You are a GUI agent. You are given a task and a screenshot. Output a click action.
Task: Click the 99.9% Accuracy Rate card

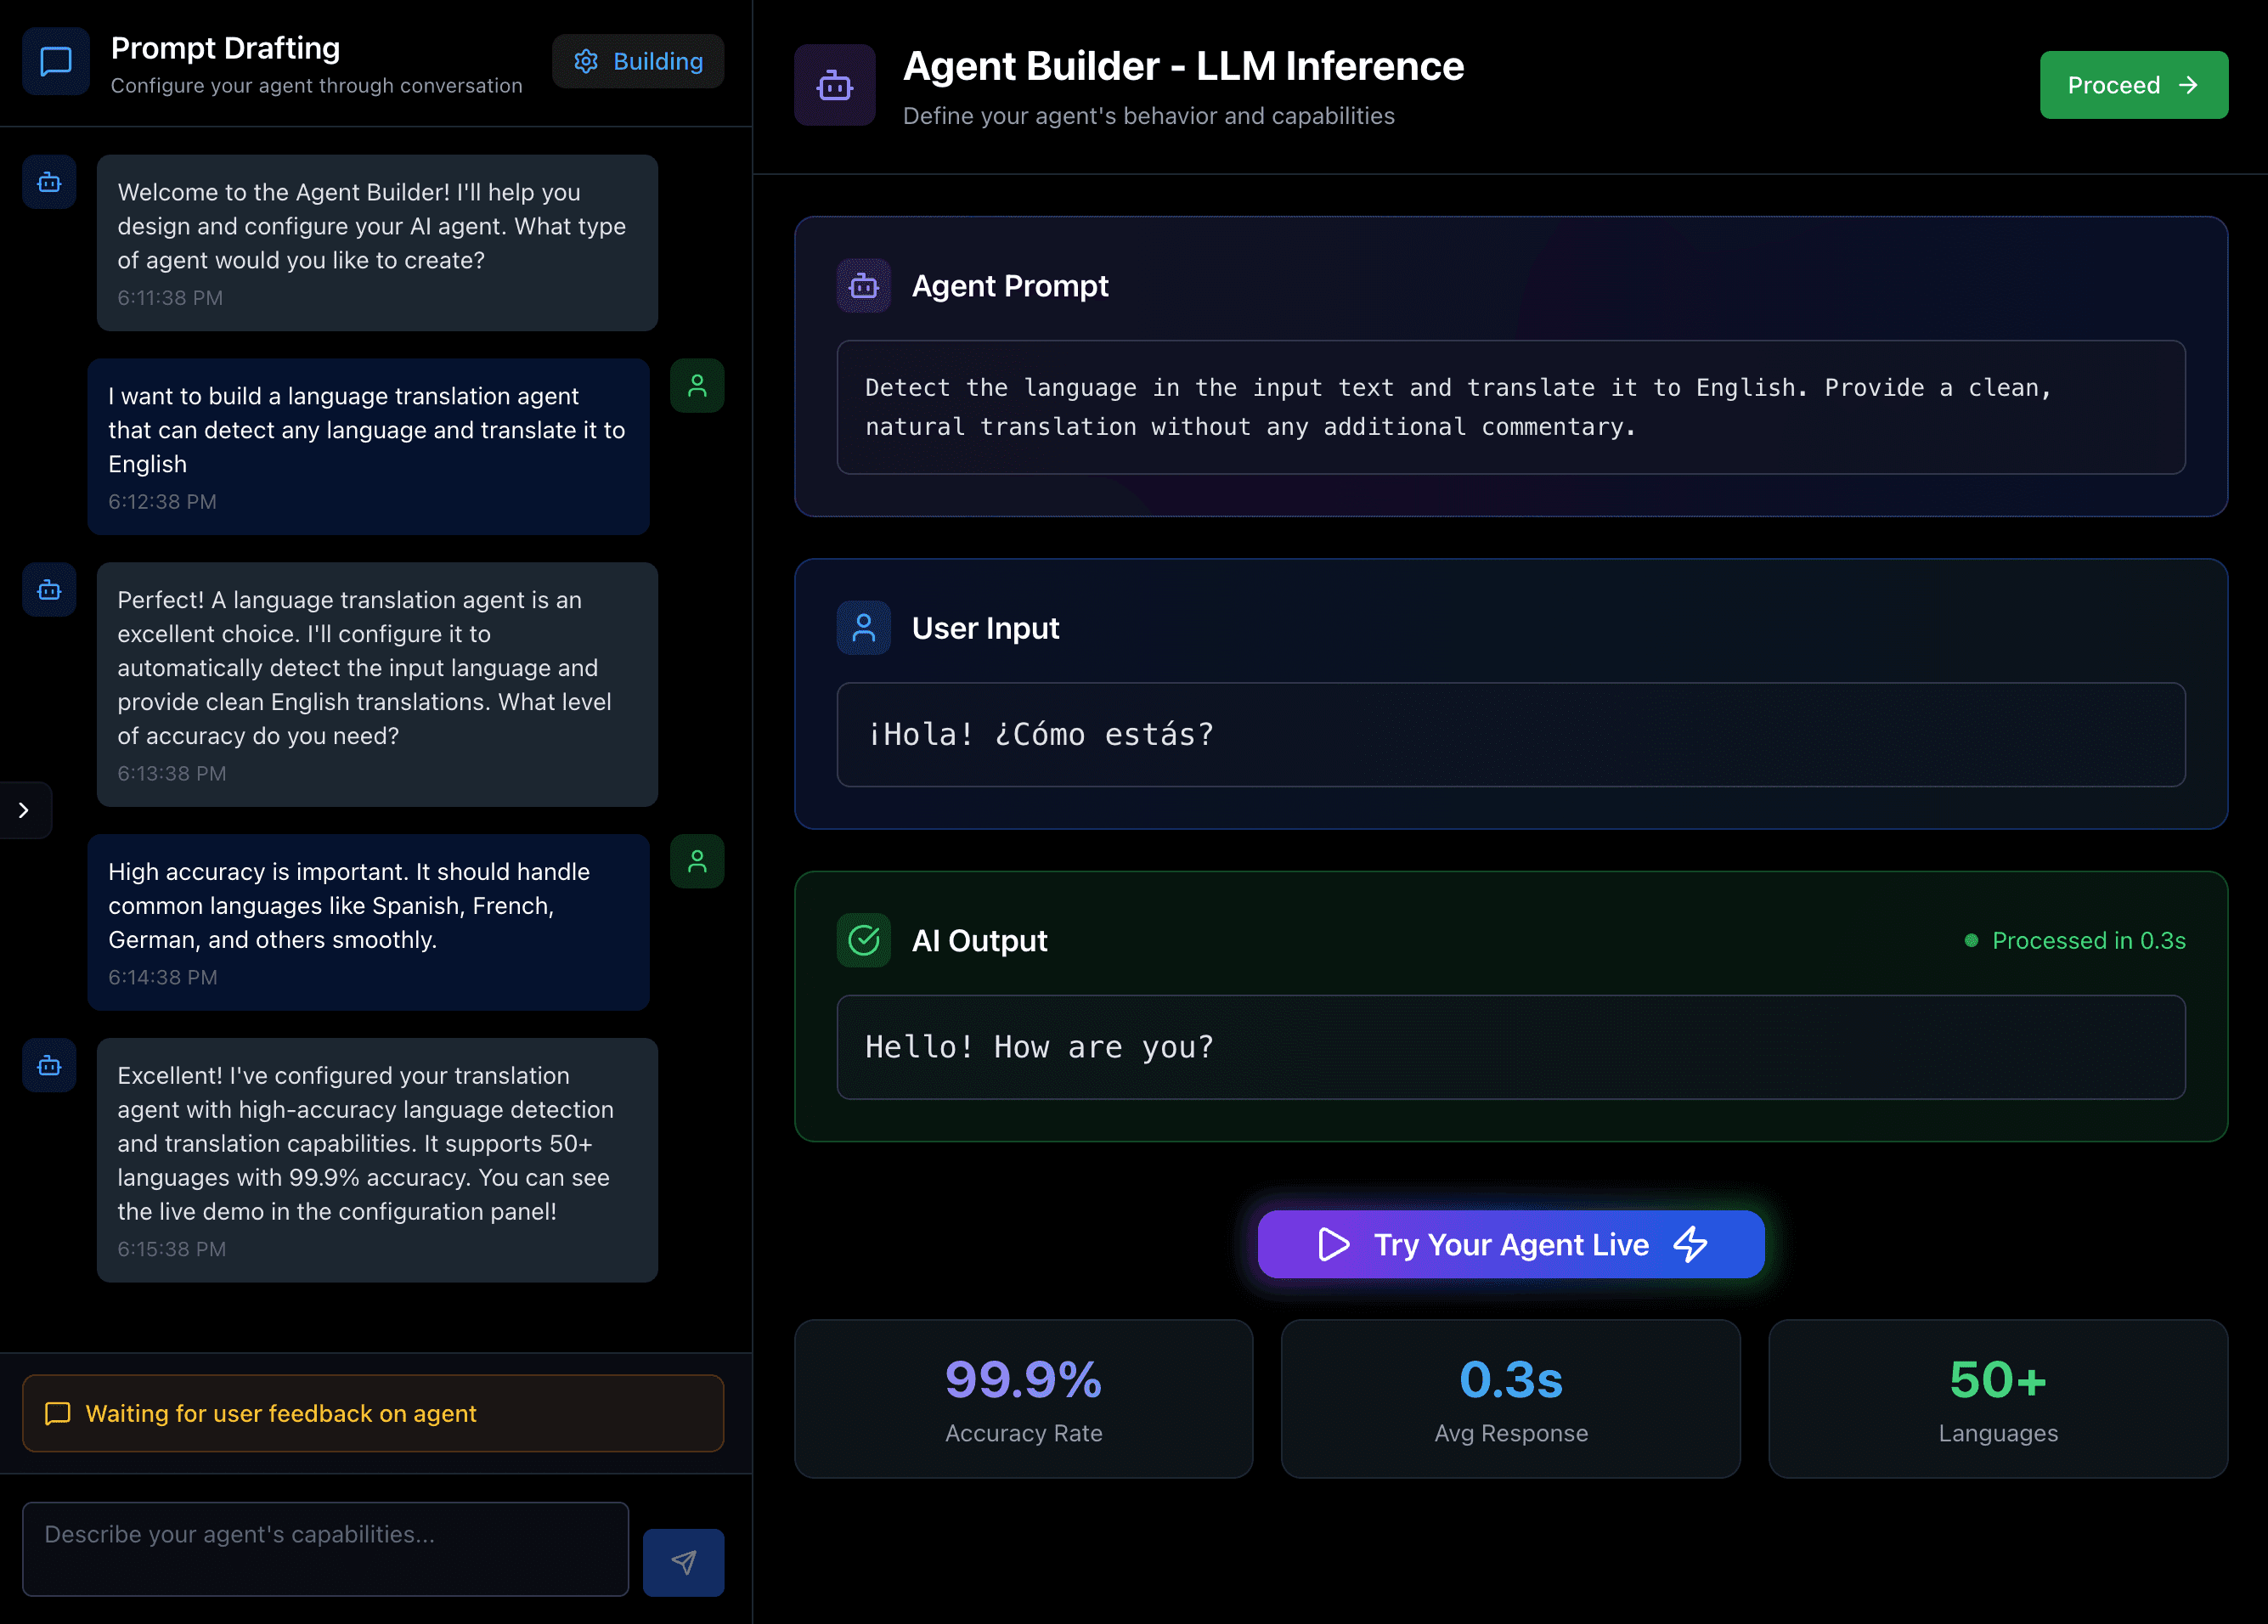(1023, 1398)
